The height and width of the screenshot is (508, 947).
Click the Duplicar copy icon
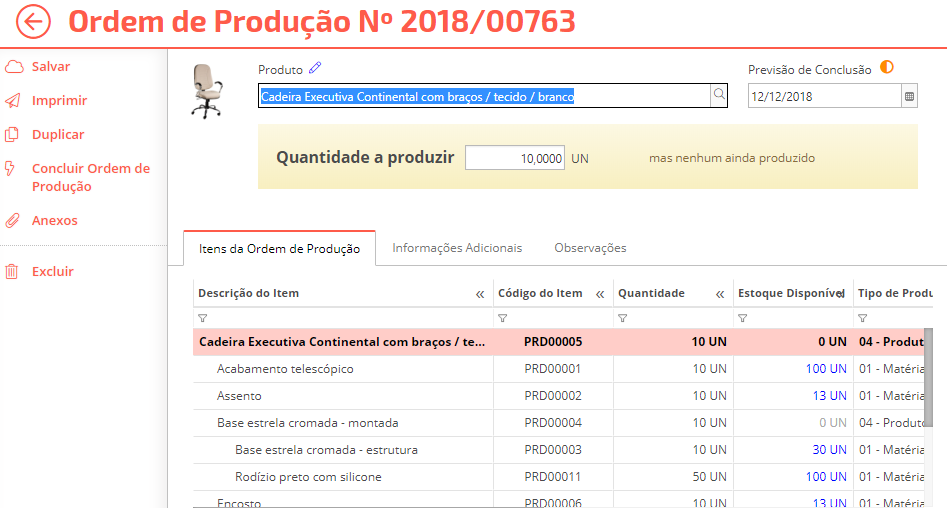click(14, 135)
